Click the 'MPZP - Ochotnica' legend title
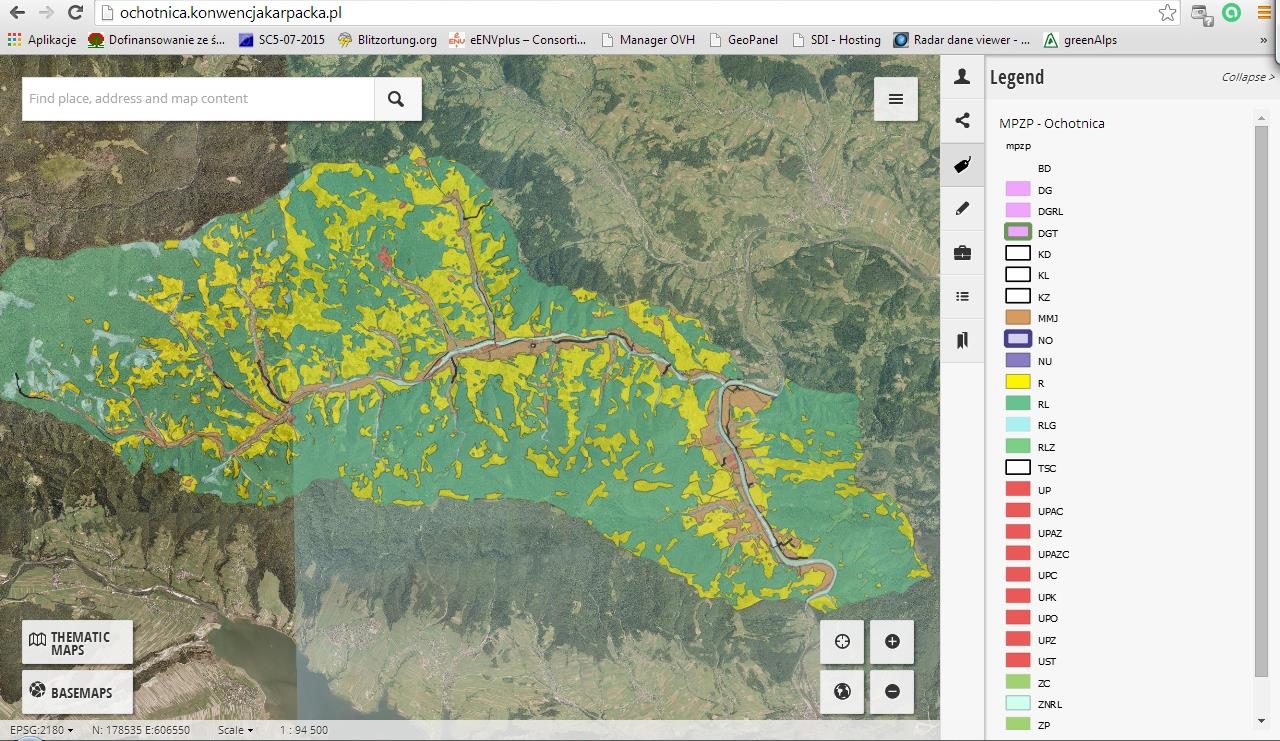Viewport: 1280px width, 741px height. click(x=1052, y=123)
